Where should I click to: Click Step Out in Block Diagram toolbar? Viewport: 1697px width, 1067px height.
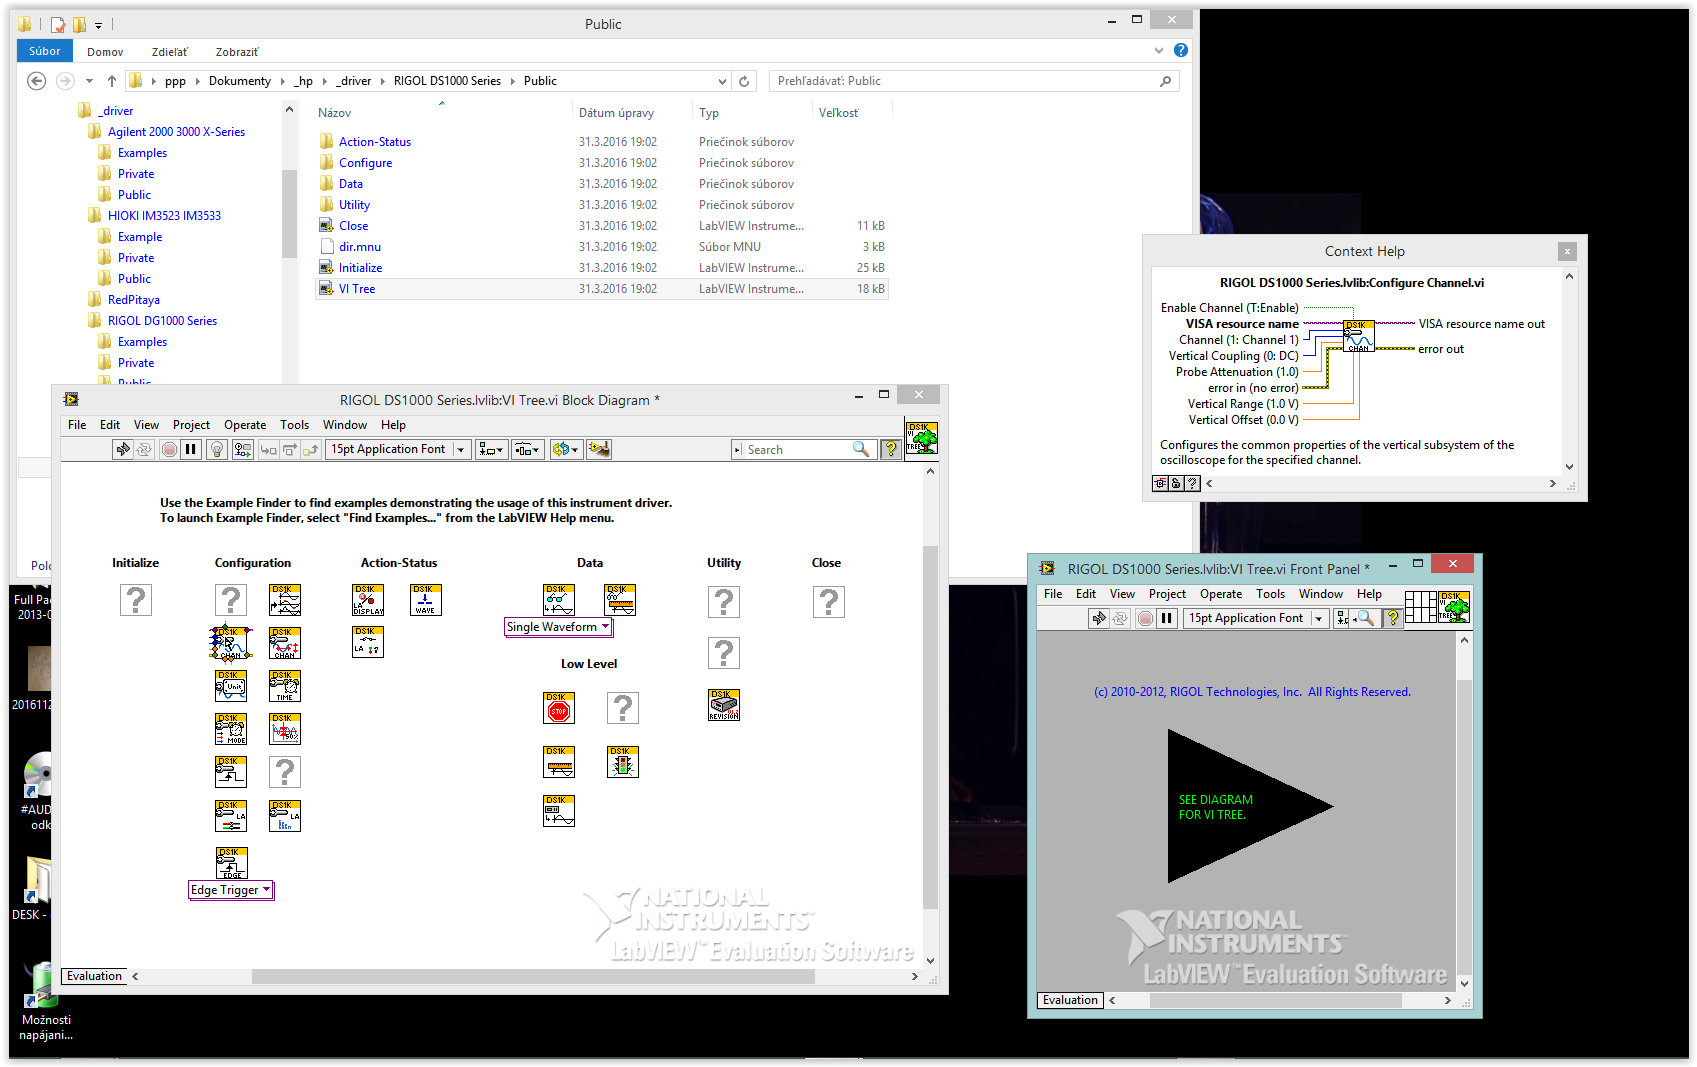click(311, 450)
